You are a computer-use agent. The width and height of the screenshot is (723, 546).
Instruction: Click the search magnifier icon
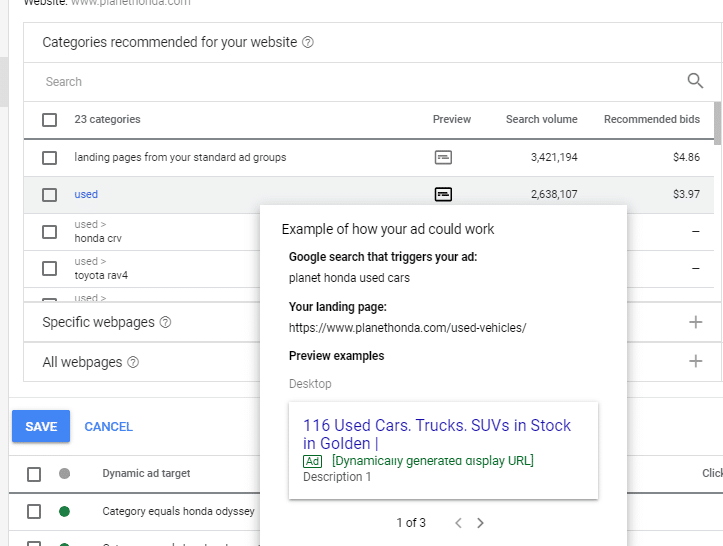[x=695, y=81]
